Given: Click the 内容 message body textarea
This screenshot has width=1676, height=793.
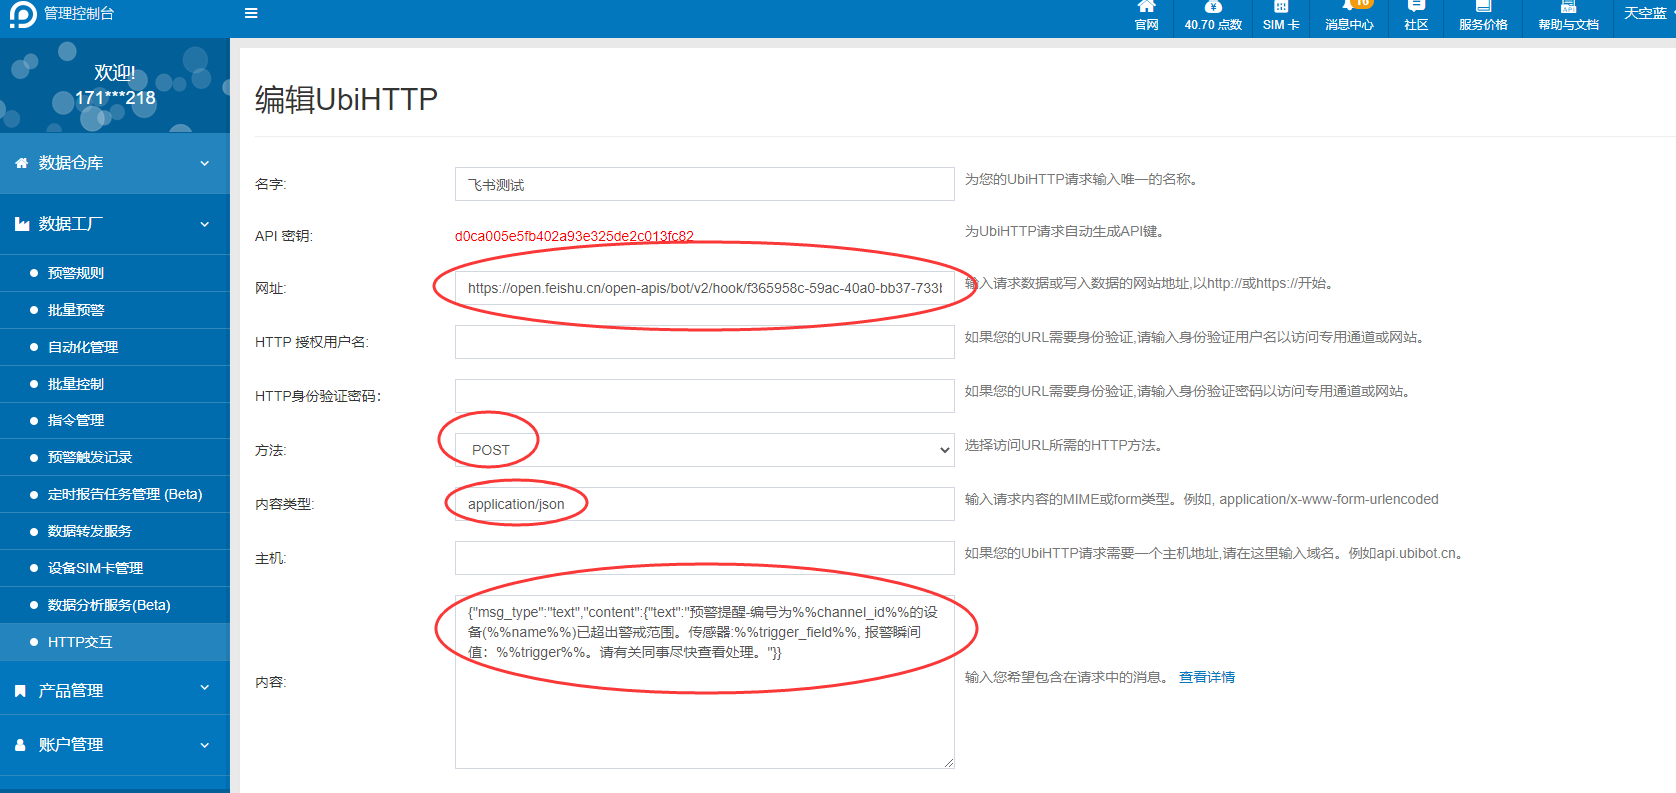Looking at the screenshot, I should [x=704, y=682].
